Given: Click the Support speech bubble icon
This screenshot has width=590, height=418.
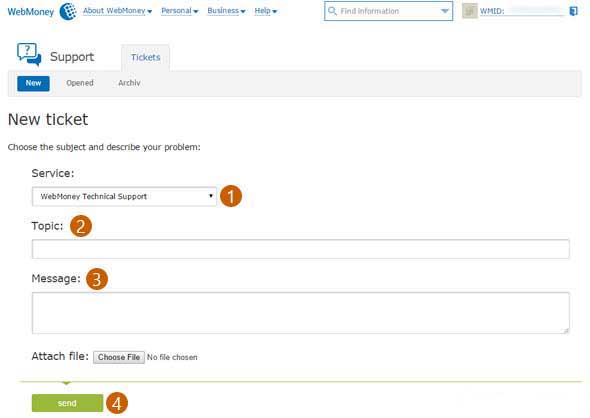Looking at the screenshot, I should point(29,54).
